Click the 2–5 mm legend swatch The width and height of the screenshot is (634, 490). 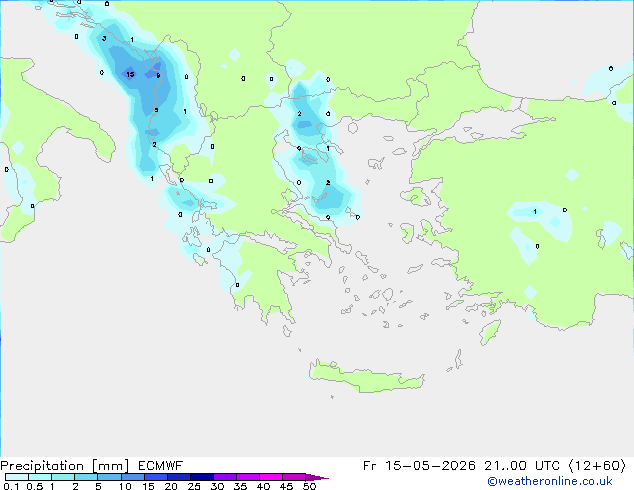pyautogui.click(x=86, y=477)
